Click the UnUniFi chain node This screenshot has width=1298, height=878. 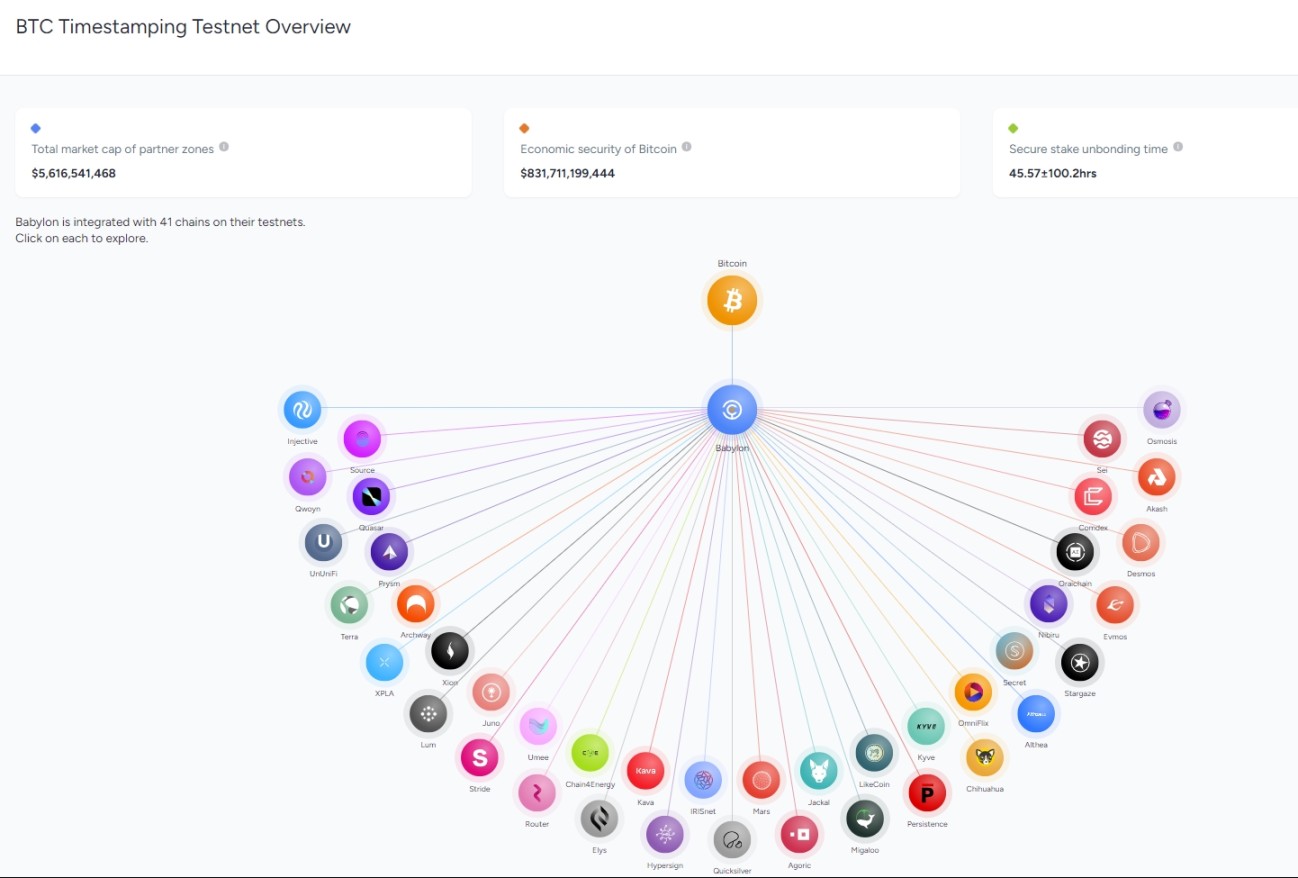click(323, 543)
